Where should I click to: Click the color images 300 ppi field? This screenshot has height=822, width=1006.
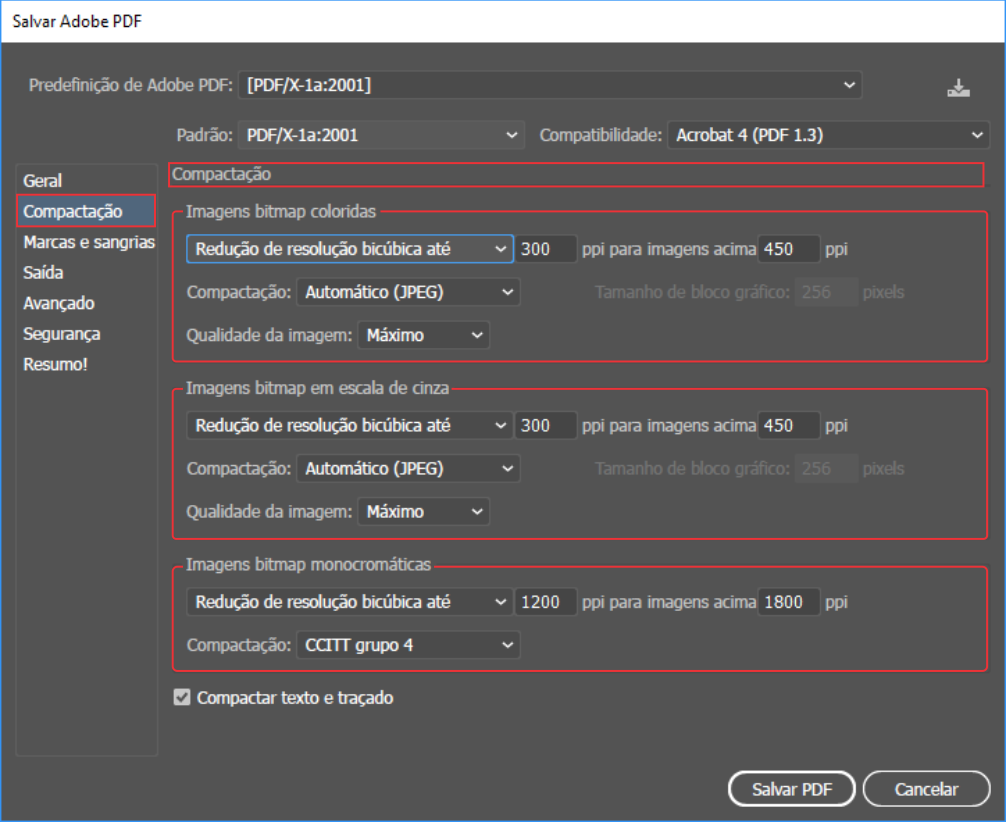click(546, 249)
